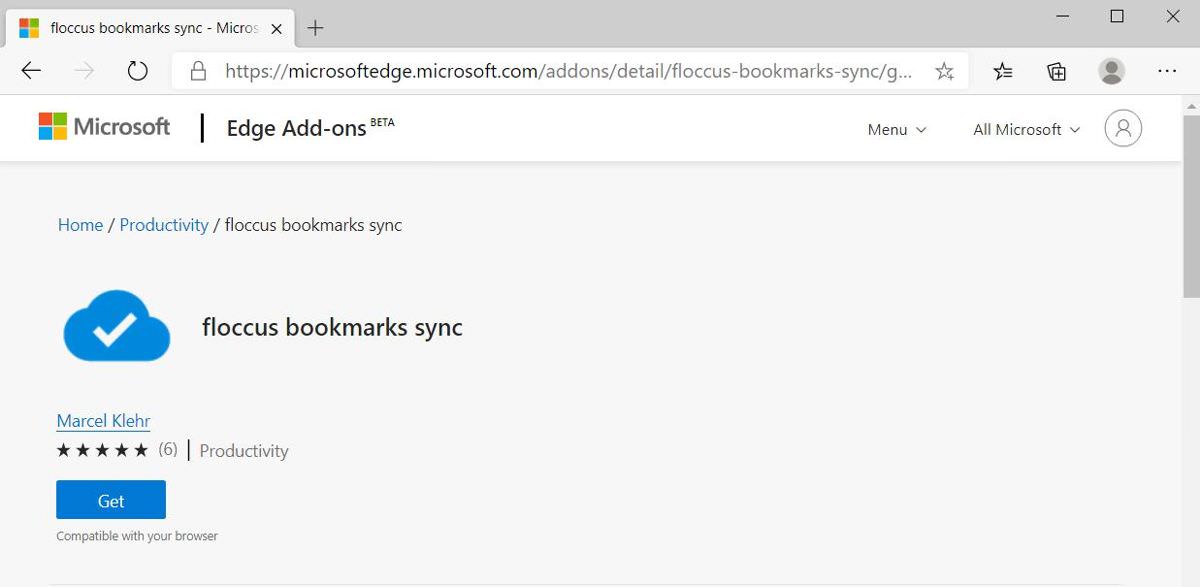Expand the All Microsoft dropdown
The image size is (1200, 587).
coord(1024,129)
